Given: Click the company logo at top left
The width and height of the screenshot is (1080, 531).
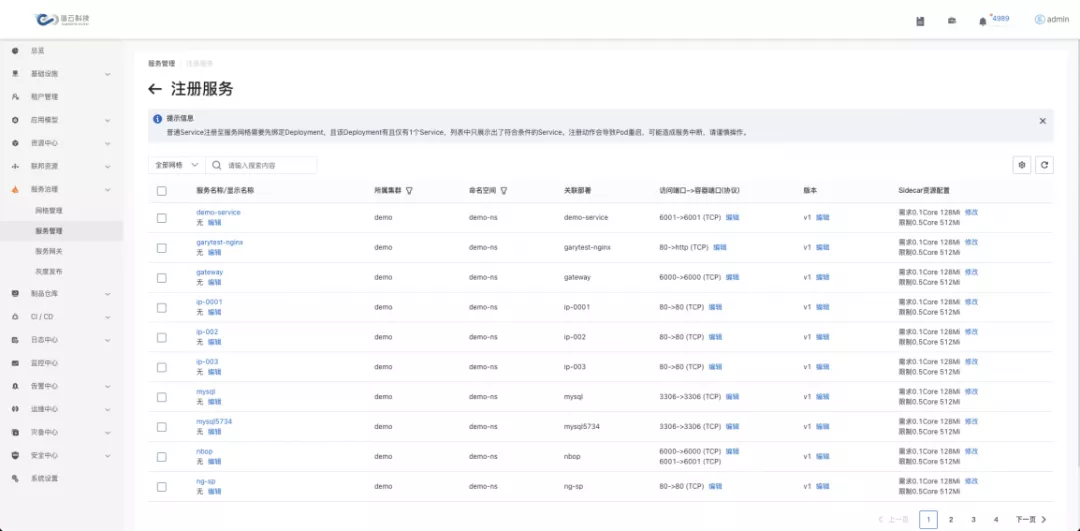Looking at the screenshot, I should click(62, 19).
